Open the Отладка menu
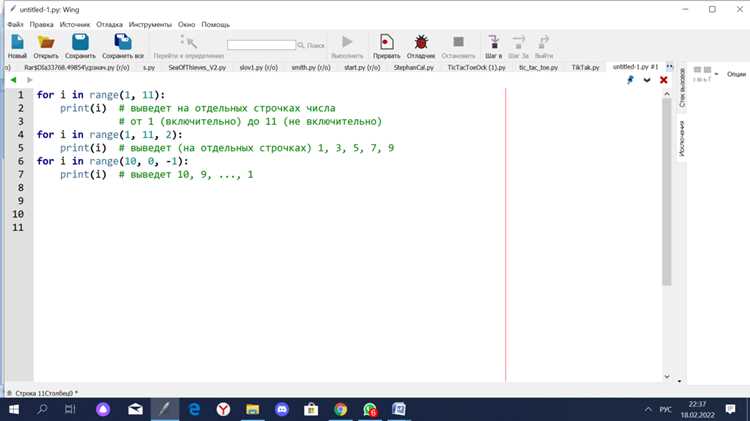The height and width of the screenshot is (421, 750). pyautogui.click(x=109, y=24)
